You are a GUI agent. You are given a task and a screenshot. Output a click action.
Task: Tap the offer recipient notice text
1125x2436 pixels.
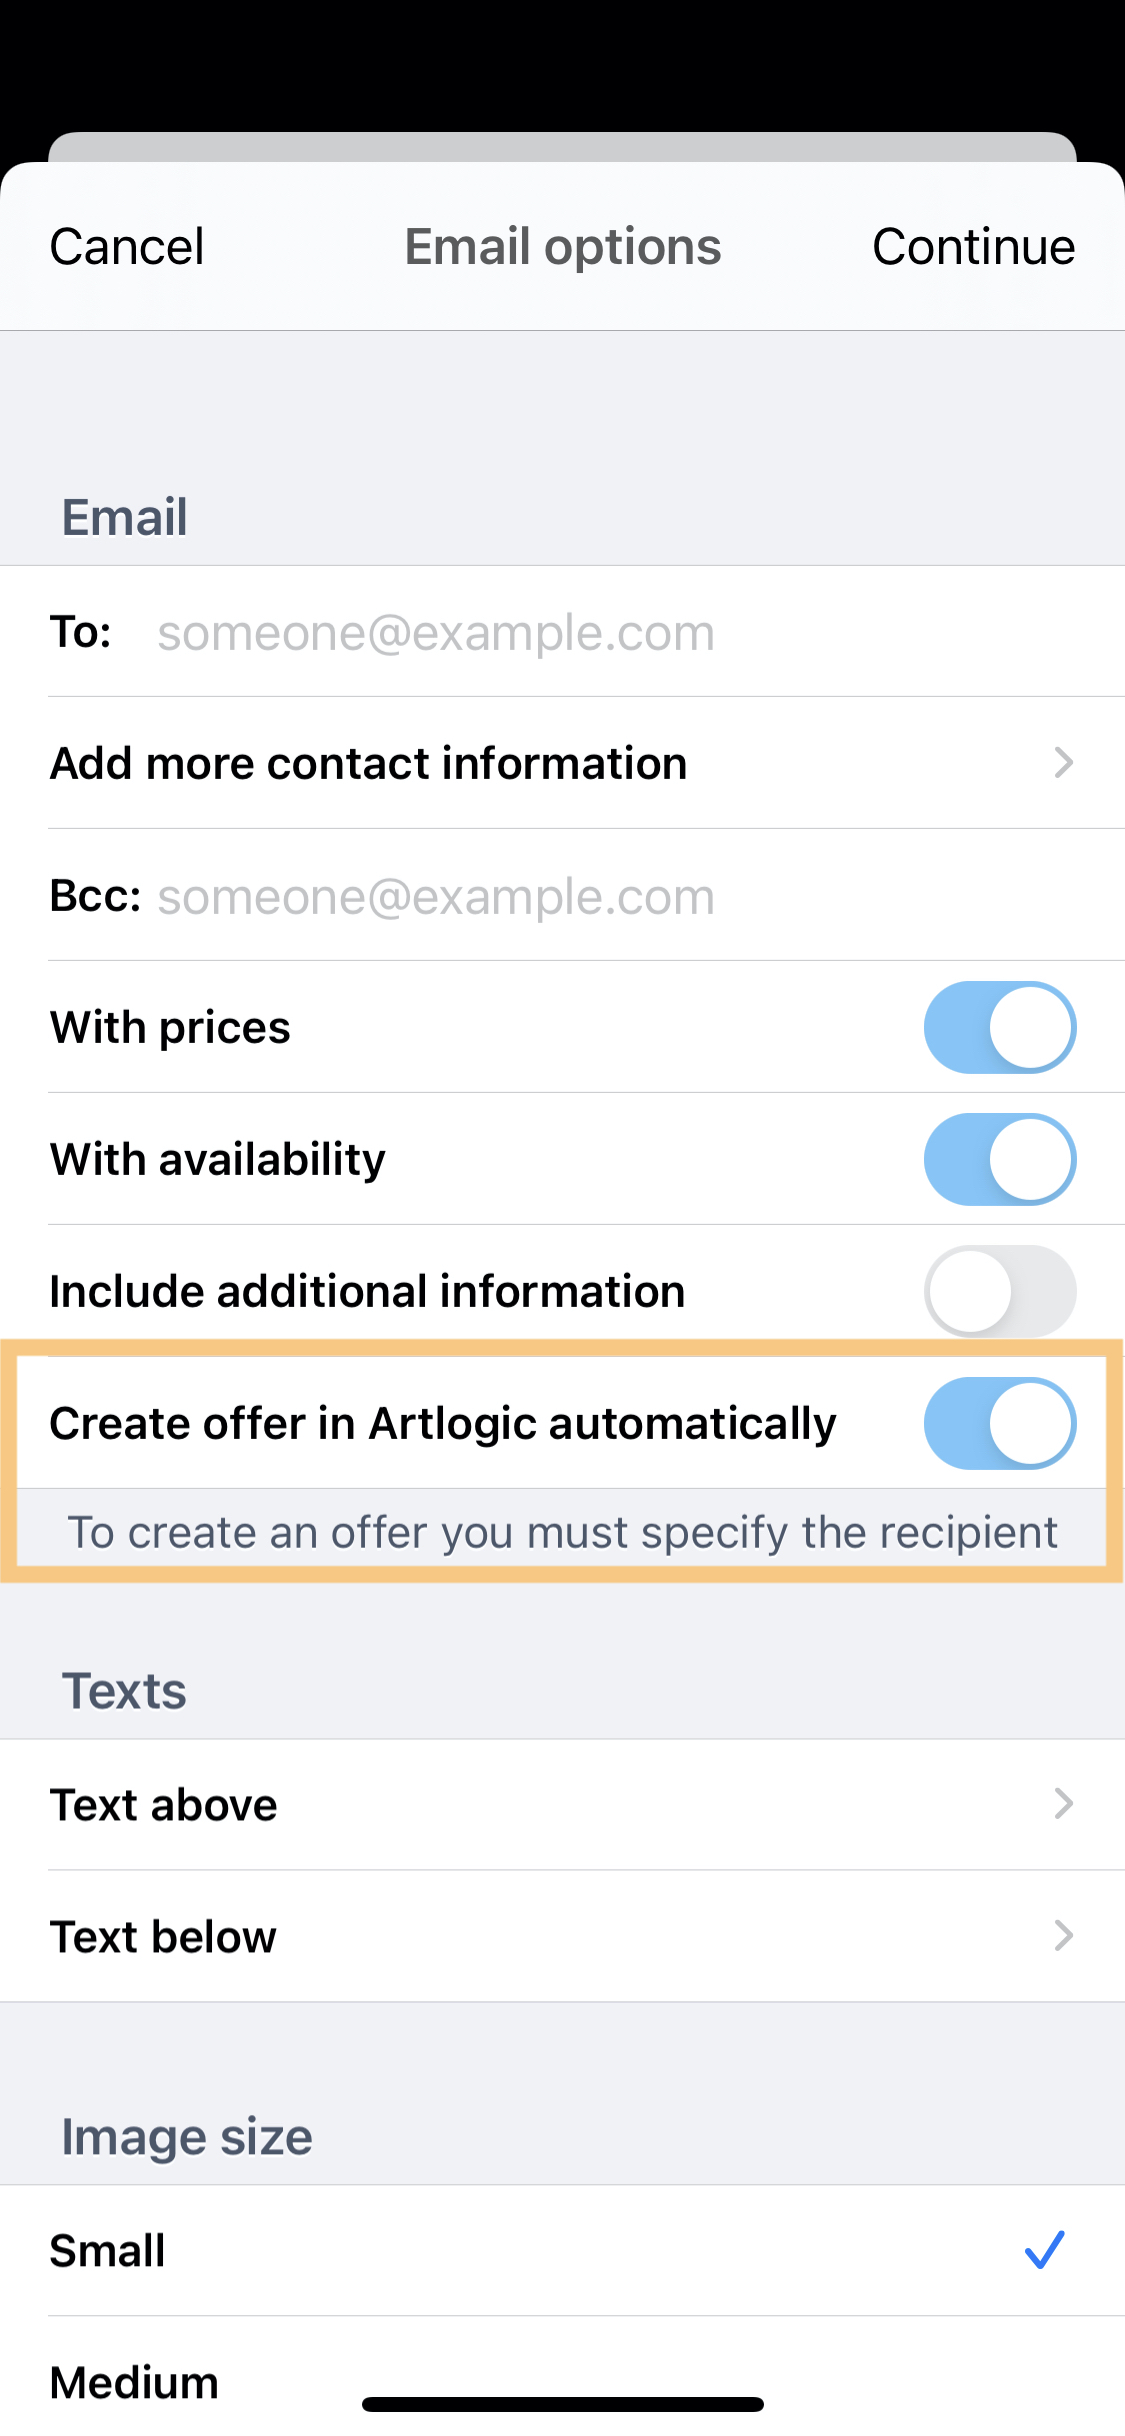click(563, 1533)
